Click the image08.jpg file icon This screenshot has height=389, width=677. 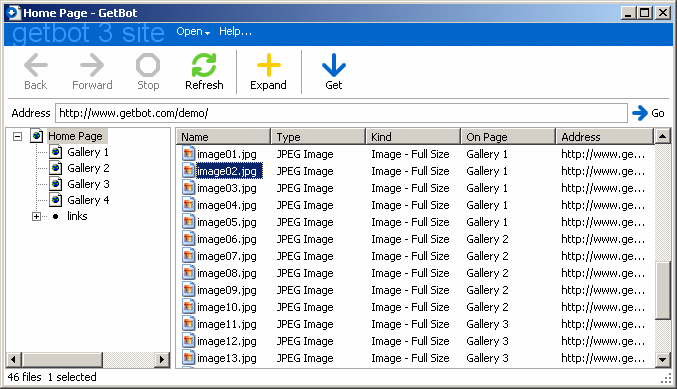tap(188, 273)
